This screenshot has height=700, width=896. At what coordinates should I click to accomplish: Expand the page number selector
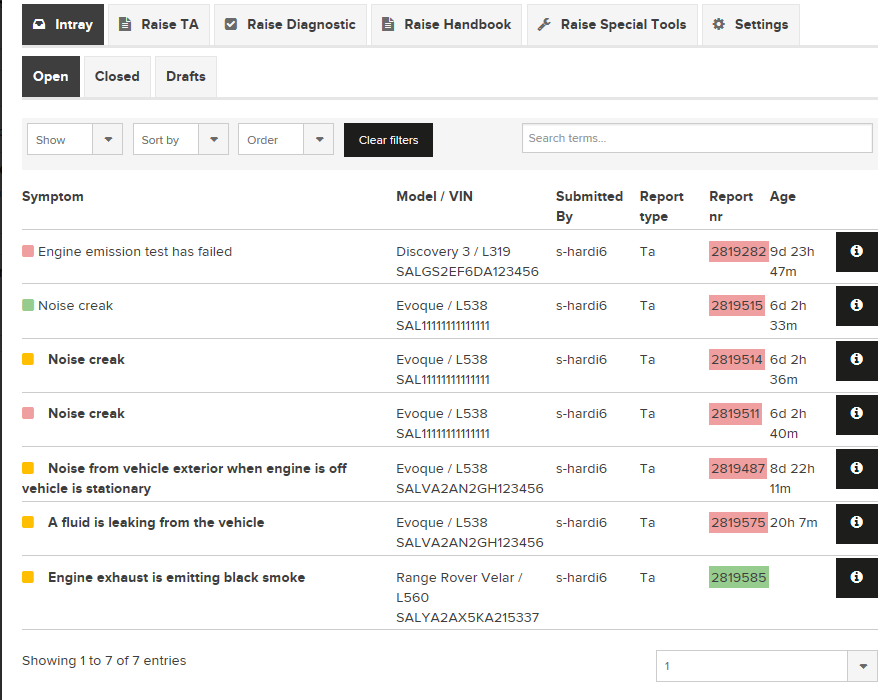point(767,666)
